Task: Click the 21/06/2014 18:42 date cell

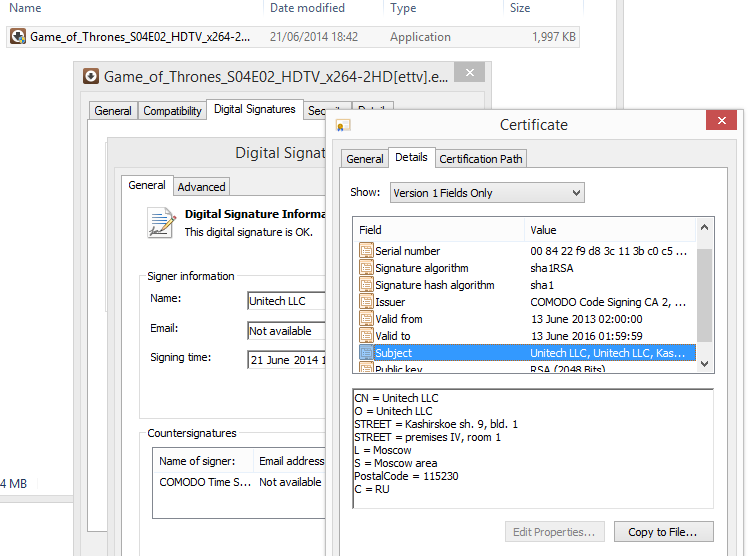Action: click(x=314, y=37)
